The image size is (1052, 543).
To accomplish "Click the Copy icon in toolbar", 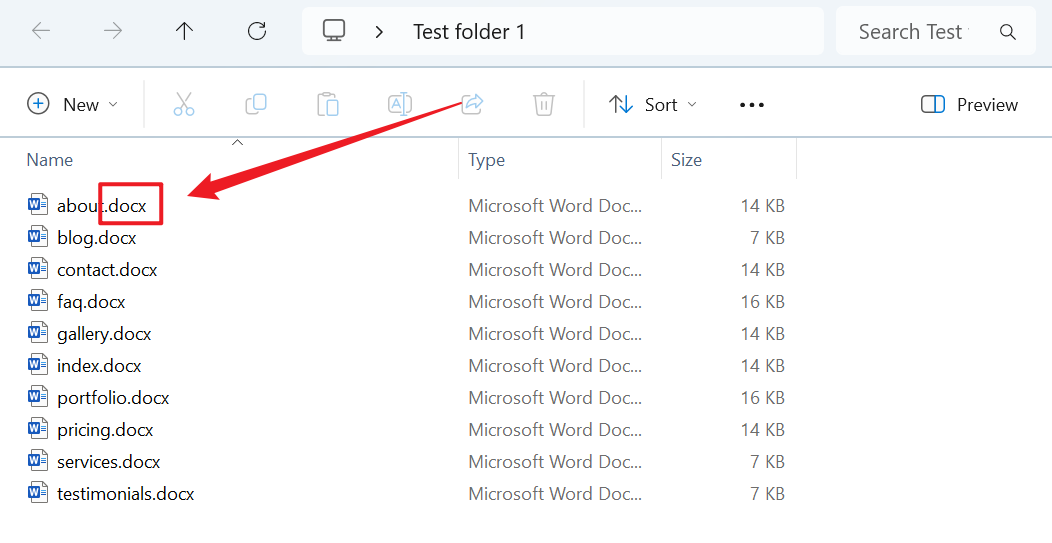I will (x=256, y=104).
